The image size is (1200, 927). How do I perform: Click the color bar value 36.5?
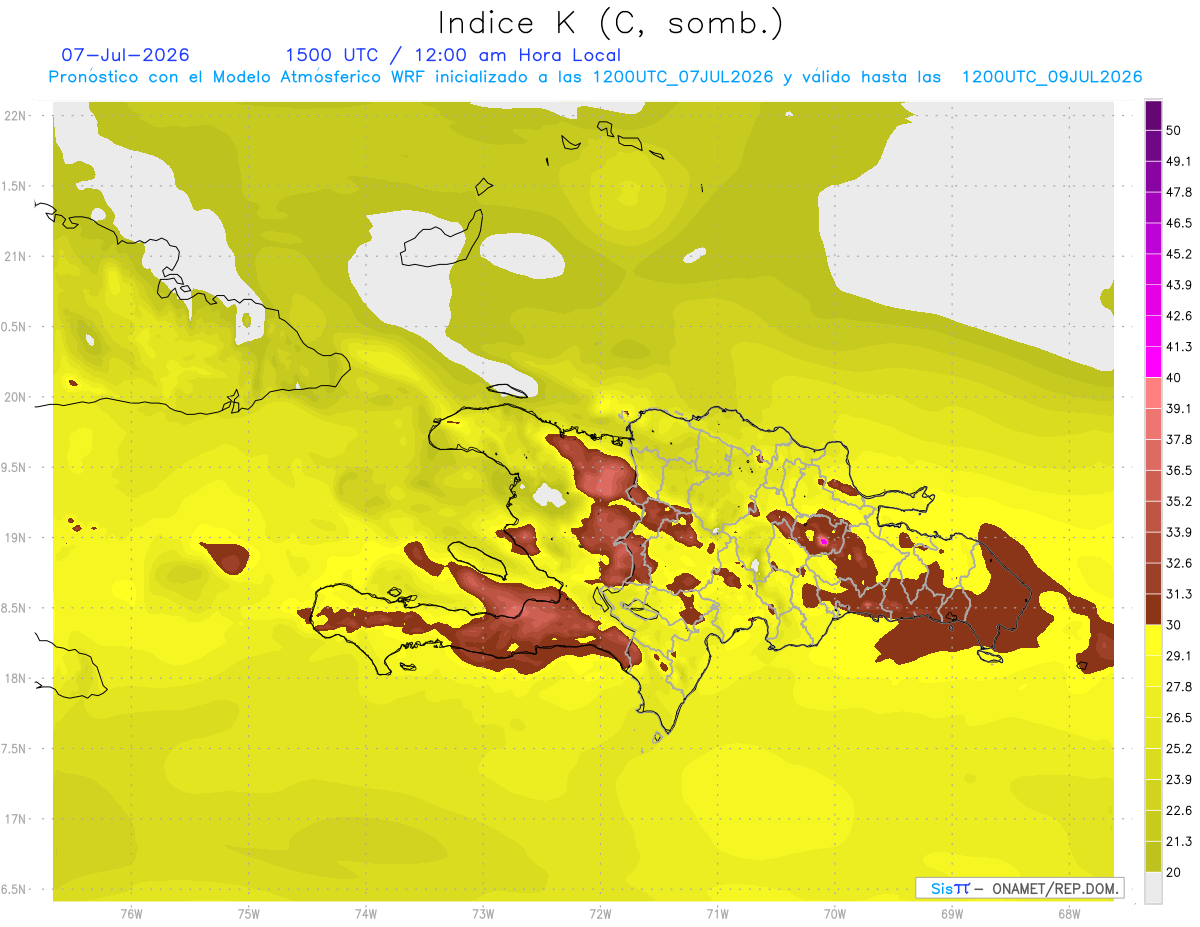(1179, 470)
